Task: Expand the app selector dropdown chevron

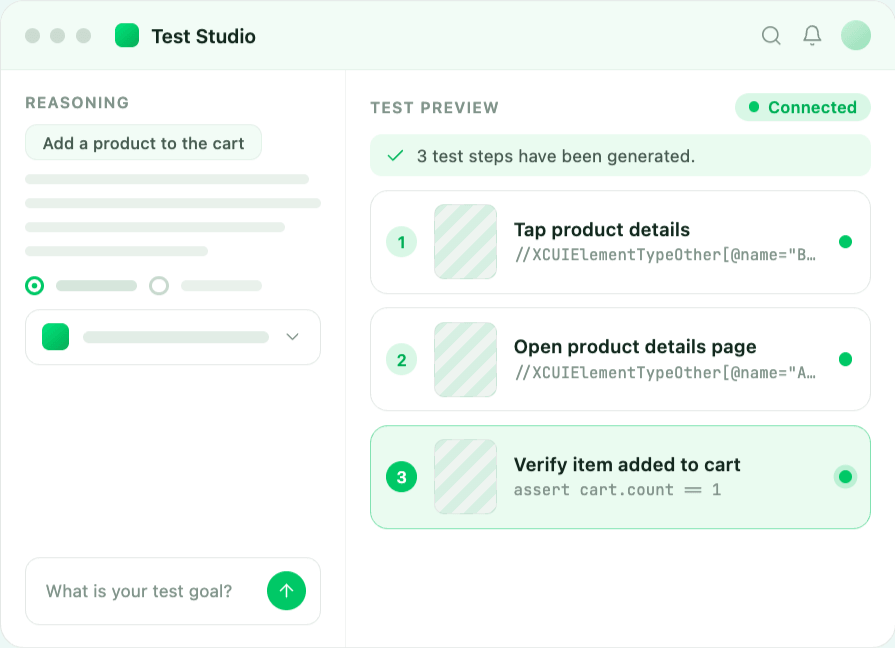Action: point(292,337)
